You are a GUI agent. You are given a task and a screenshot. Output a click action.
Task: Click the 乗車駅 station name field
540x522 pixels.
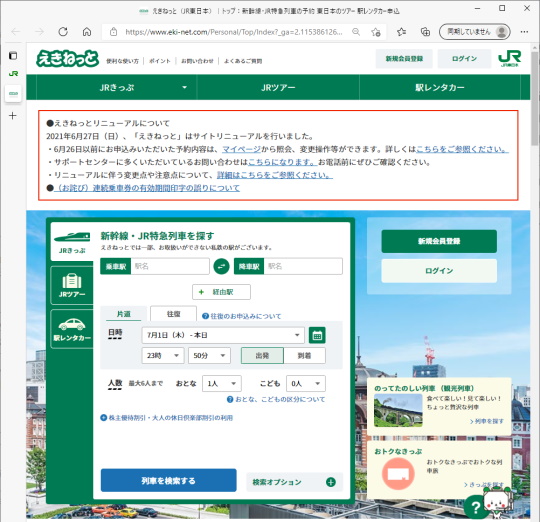click(x=170, y=266)
